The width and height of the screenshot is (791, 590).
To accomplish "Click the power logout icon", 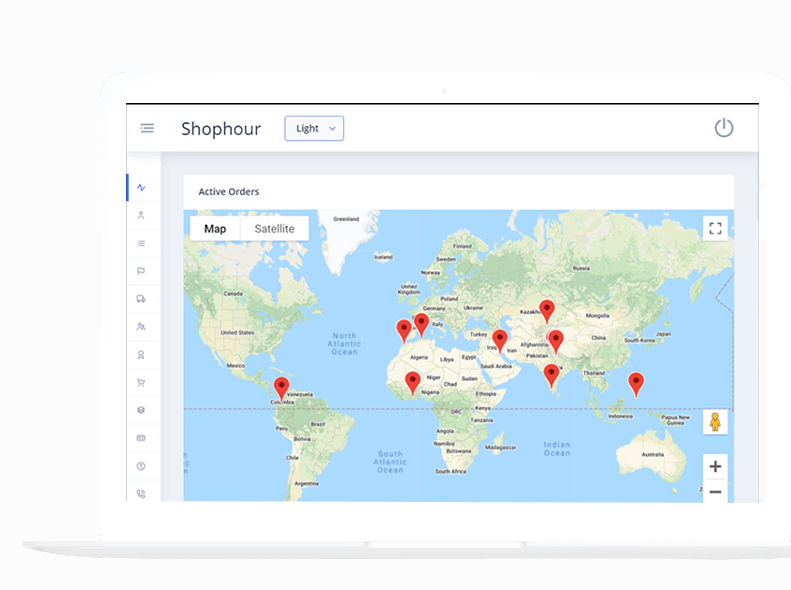I will (x=723, y=128).
